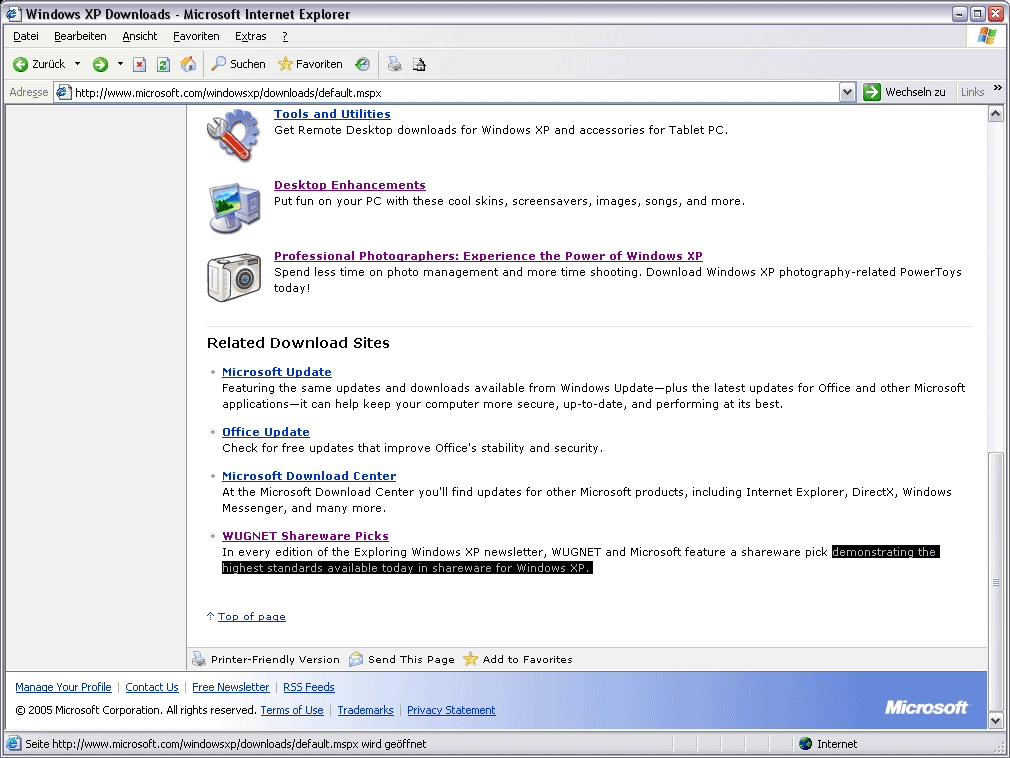Viewport: 1010px width, 758px height.
Task: Expand the forward button dropdown arrow
Action: [x=120, y=64]
